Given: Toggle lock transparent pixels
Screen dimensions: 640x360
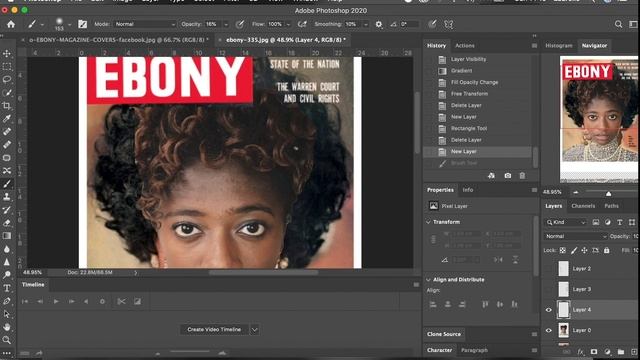Looking at the screenshot, I should click(x=563, y=250).
